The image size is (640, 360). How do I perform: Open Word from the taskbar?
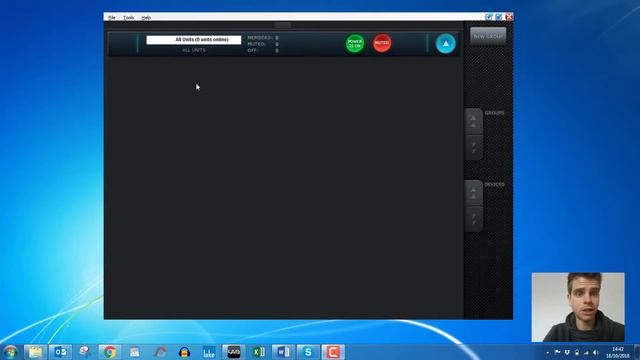(x=283, y=352)
